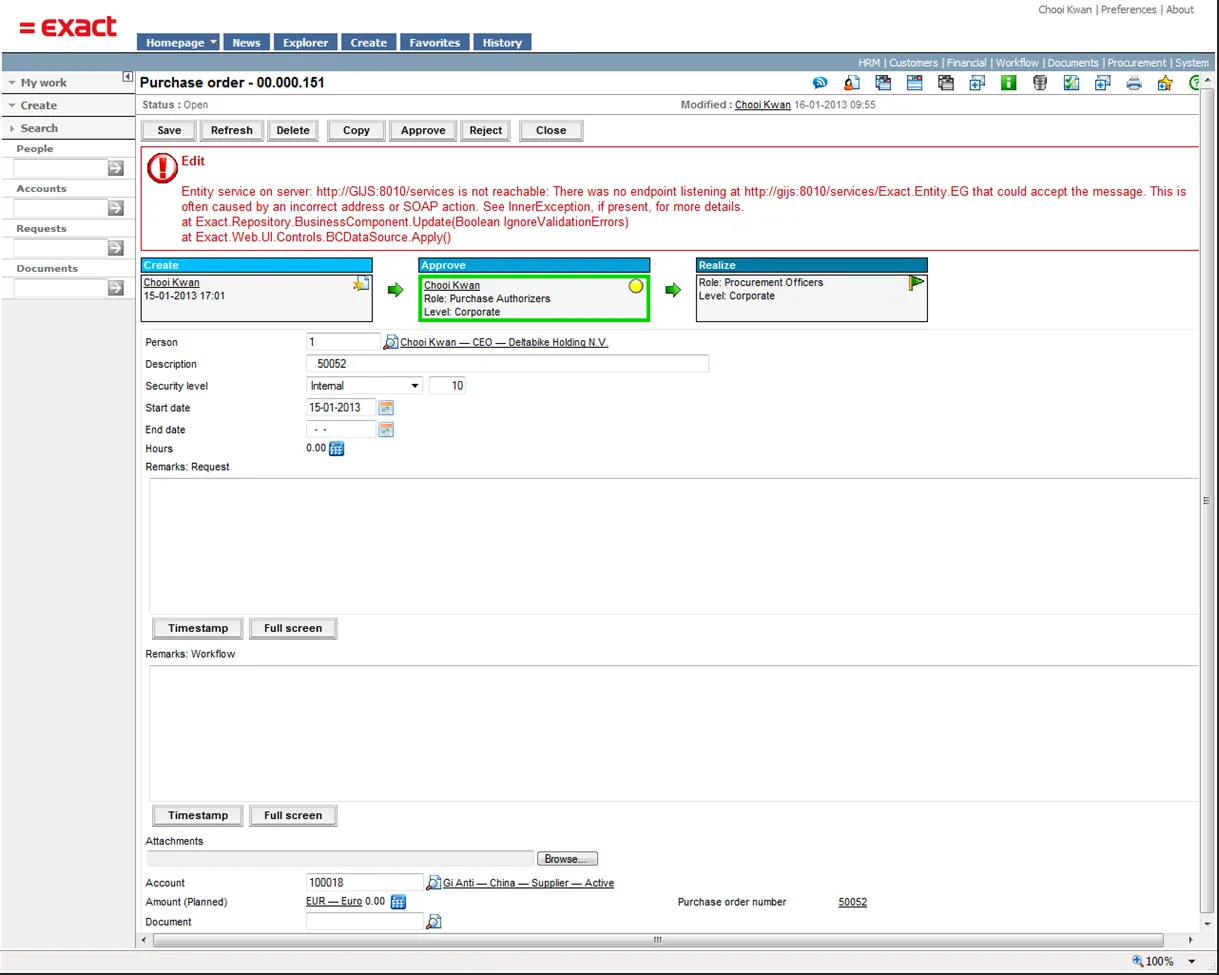
Task: Click the printer icon in the toolbar
Action: (x=1133, y=84)
